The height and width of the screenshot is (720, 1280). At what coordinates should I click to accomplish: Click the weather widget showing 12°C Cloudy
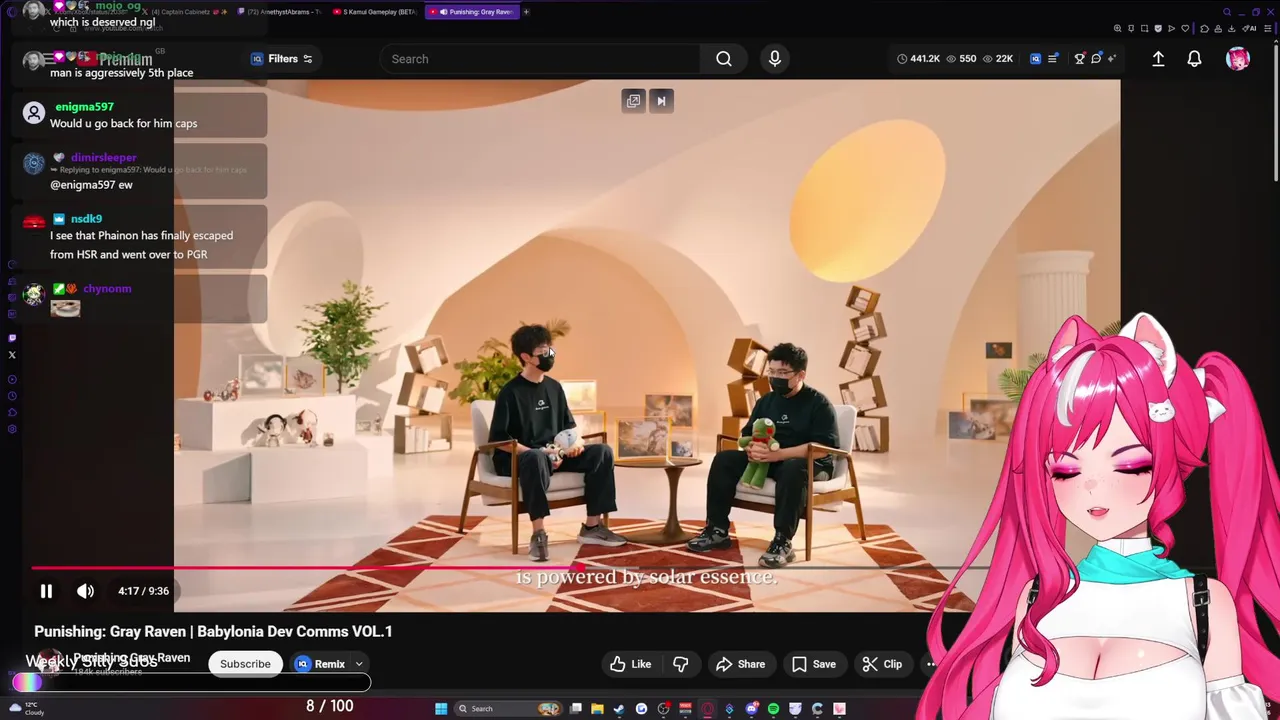(28, 709)
